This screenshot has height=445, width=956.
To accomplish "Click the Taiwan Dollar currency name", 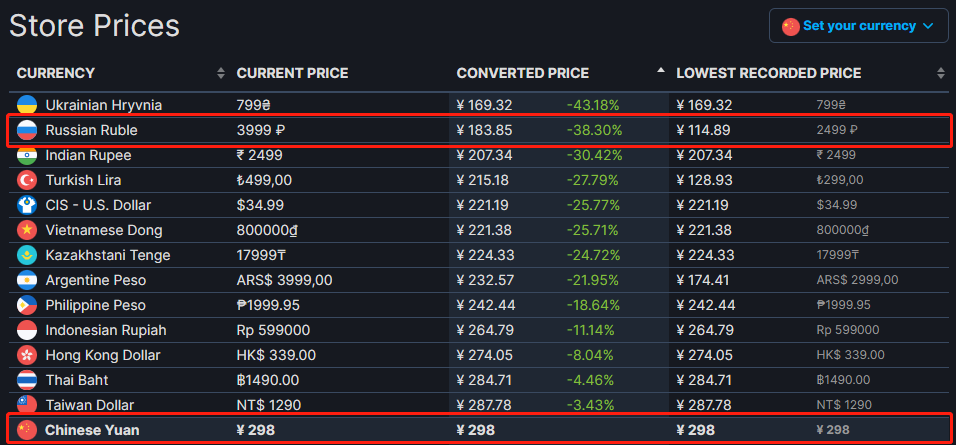I will tap(90, 405).
